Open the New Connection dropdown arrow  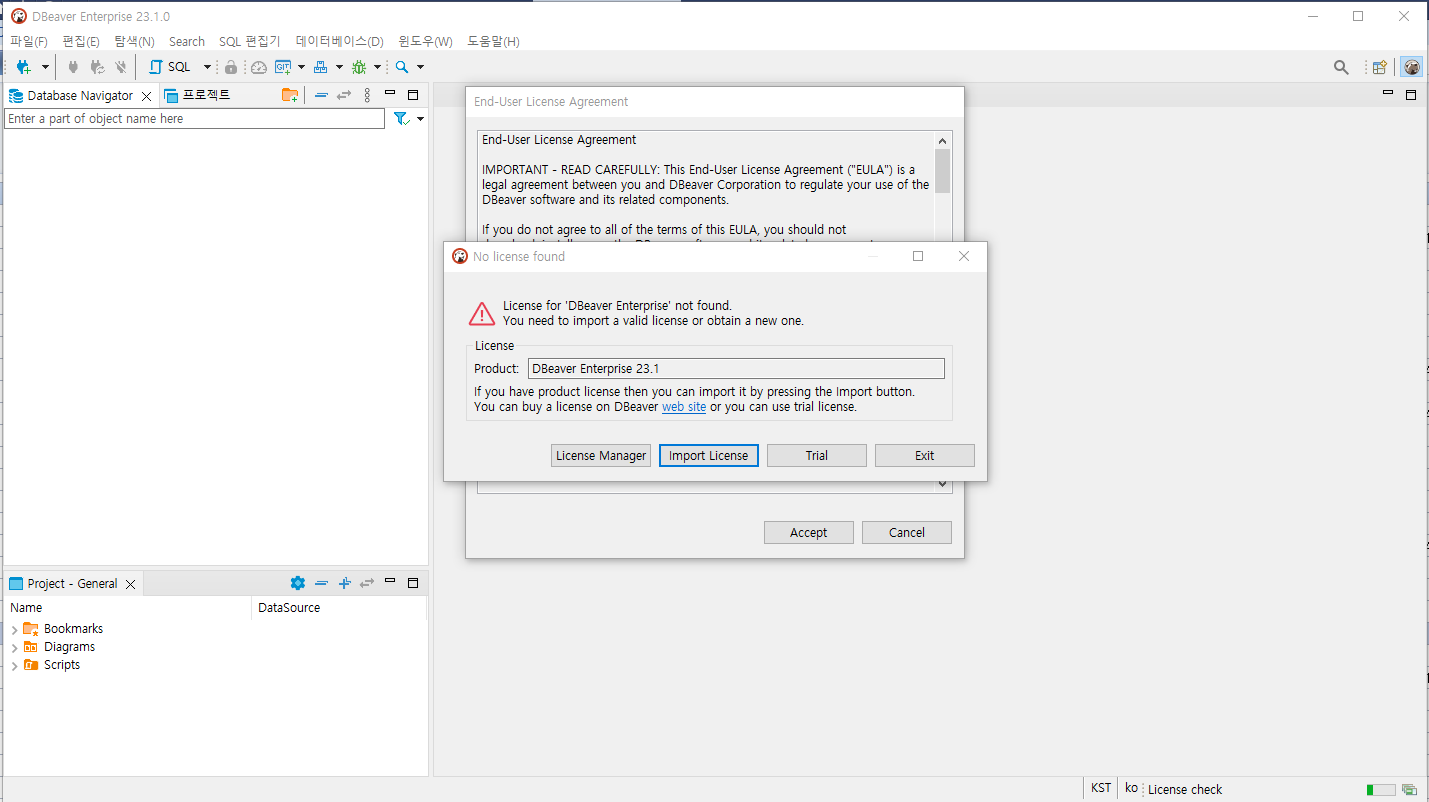[x=45, y=67]
